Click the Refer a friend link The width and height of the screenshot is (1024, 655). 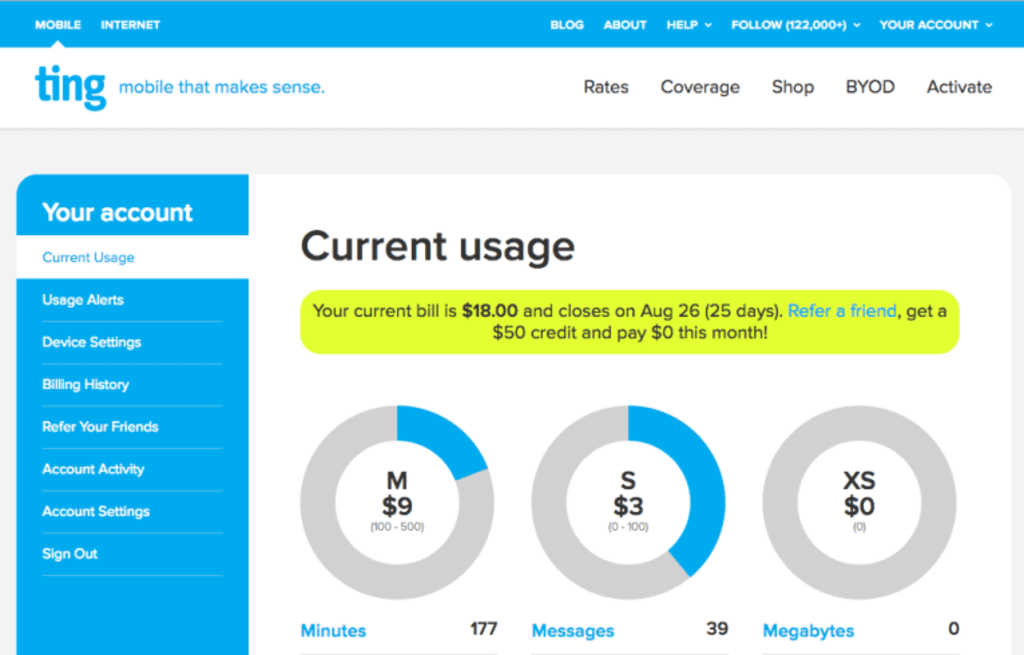(842, 311)
